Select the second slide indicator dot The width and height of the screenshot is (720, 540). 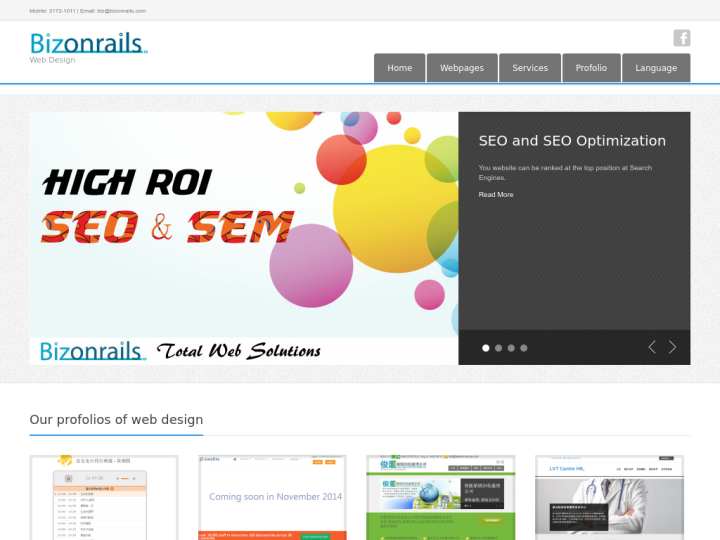(x=498, y=348)
